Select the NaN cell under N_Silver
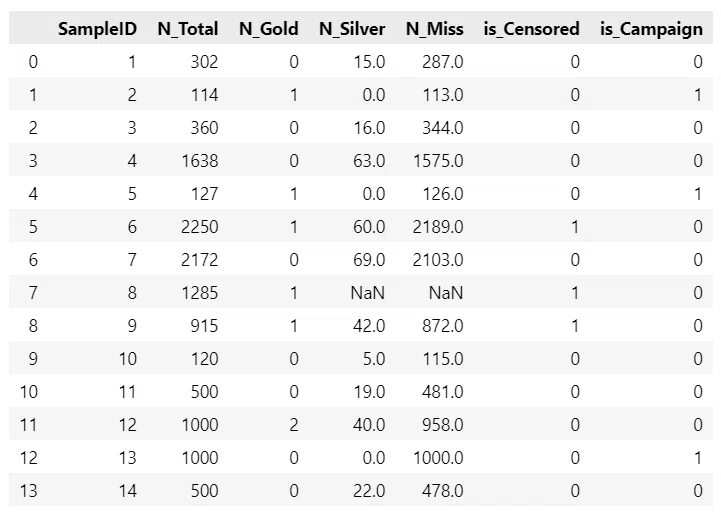 [x=367, y=293]
